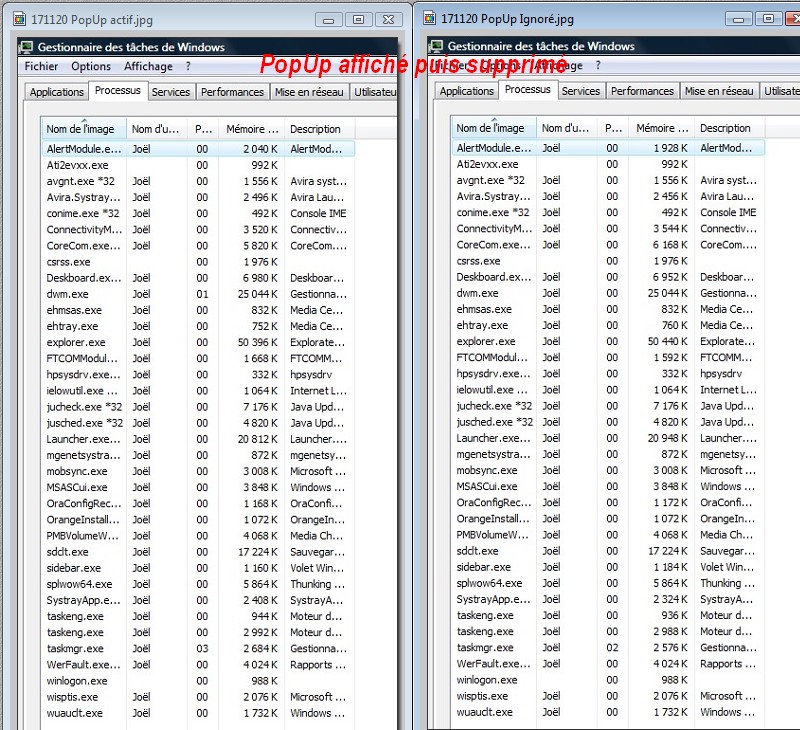Select Processus tab in left window

[118, 90]
